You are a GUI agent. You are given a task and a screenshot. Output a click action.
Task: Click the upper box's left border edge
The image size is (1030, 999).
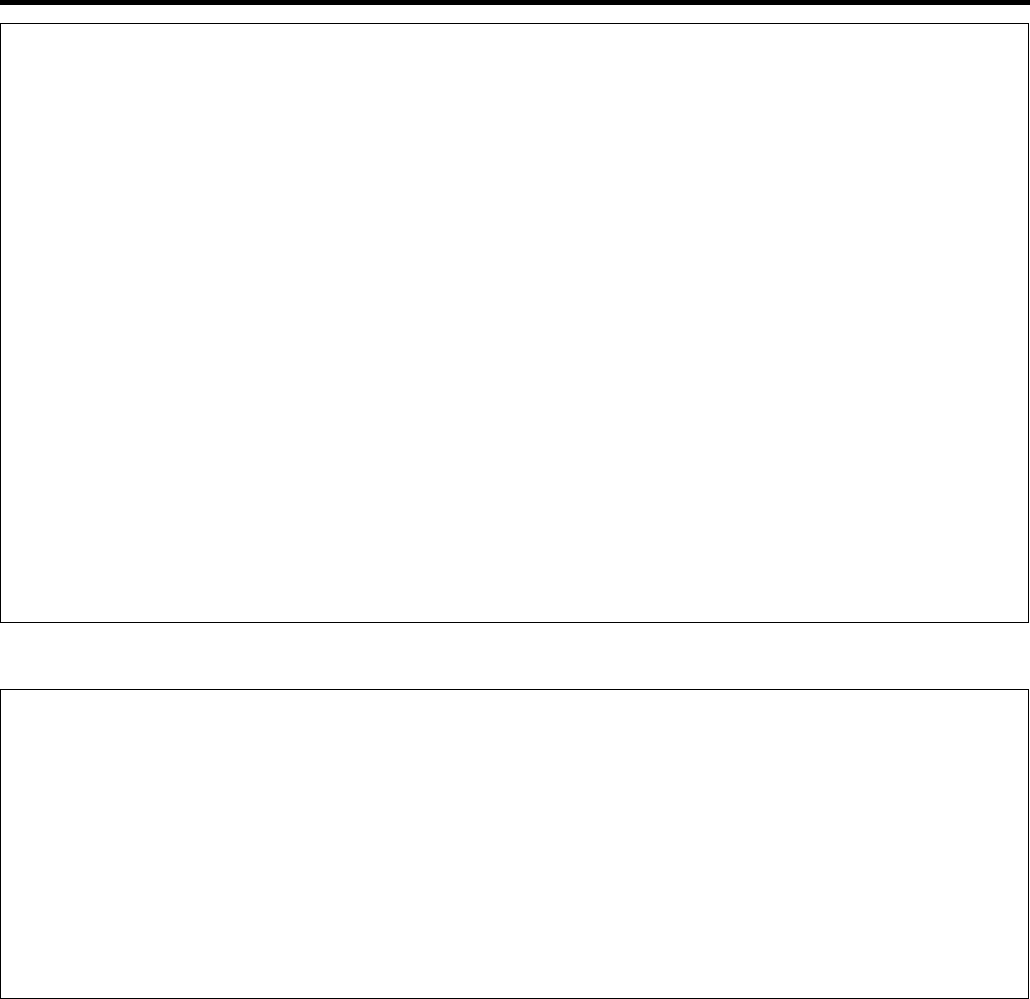click(x=1, y=322)
